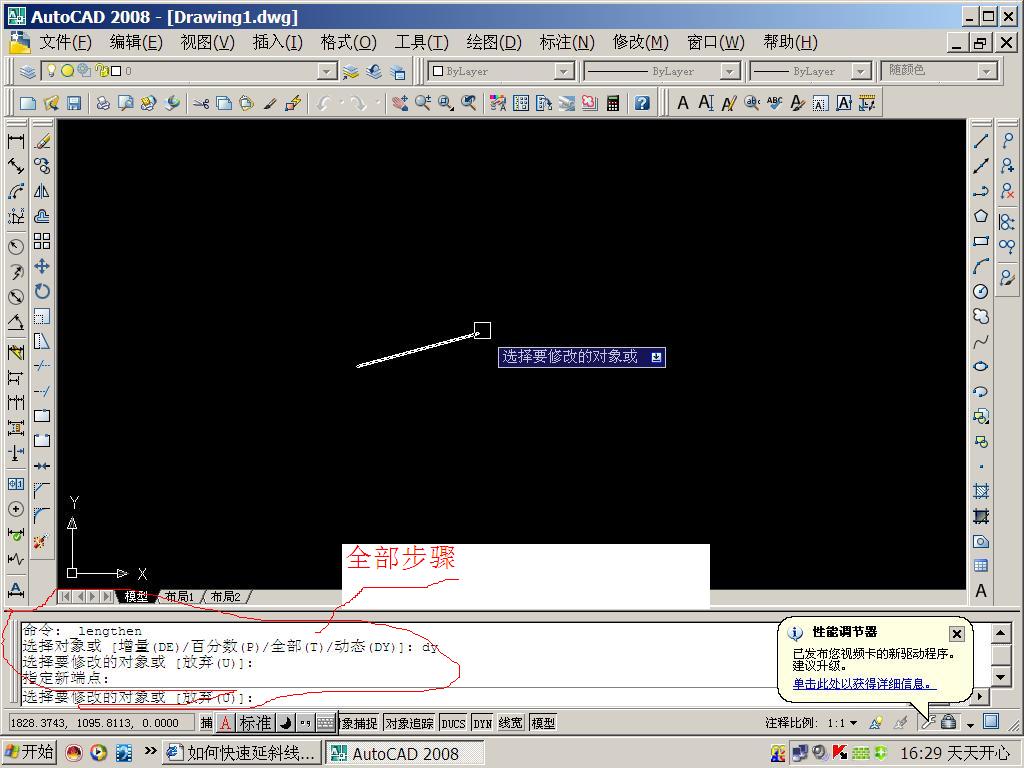
Task: Open the ByLayer lineweight dropdown
Action: click(x=861, y=71)
